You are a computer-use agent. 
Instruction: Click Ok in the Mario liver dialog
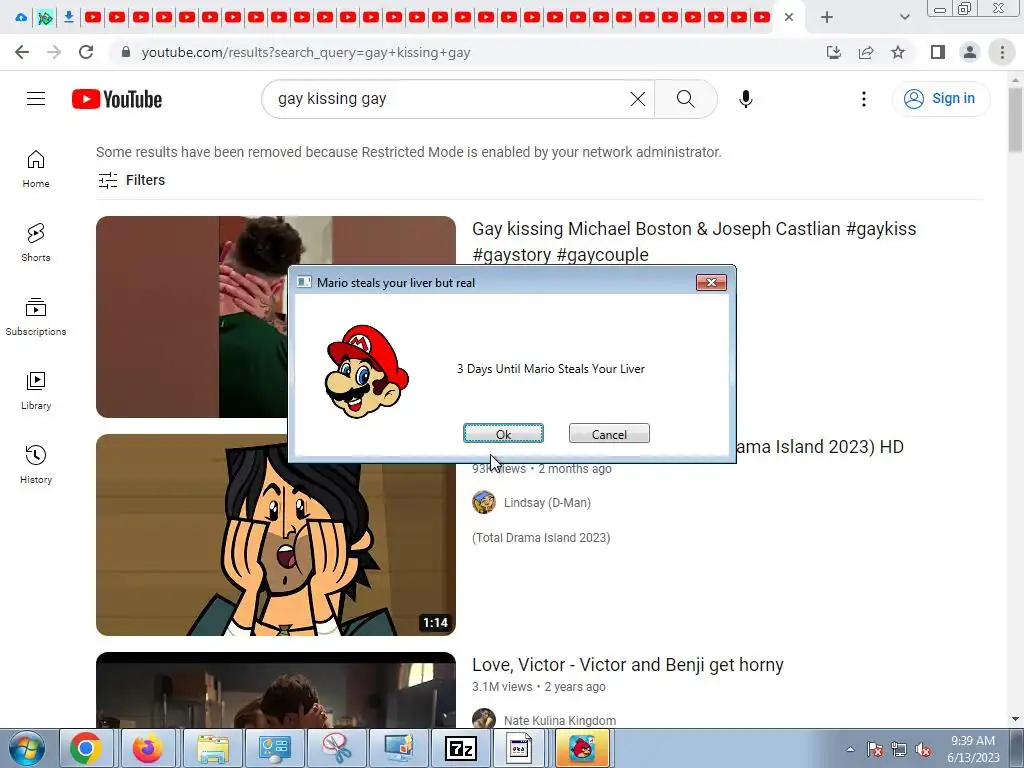(x=503, y=434)
